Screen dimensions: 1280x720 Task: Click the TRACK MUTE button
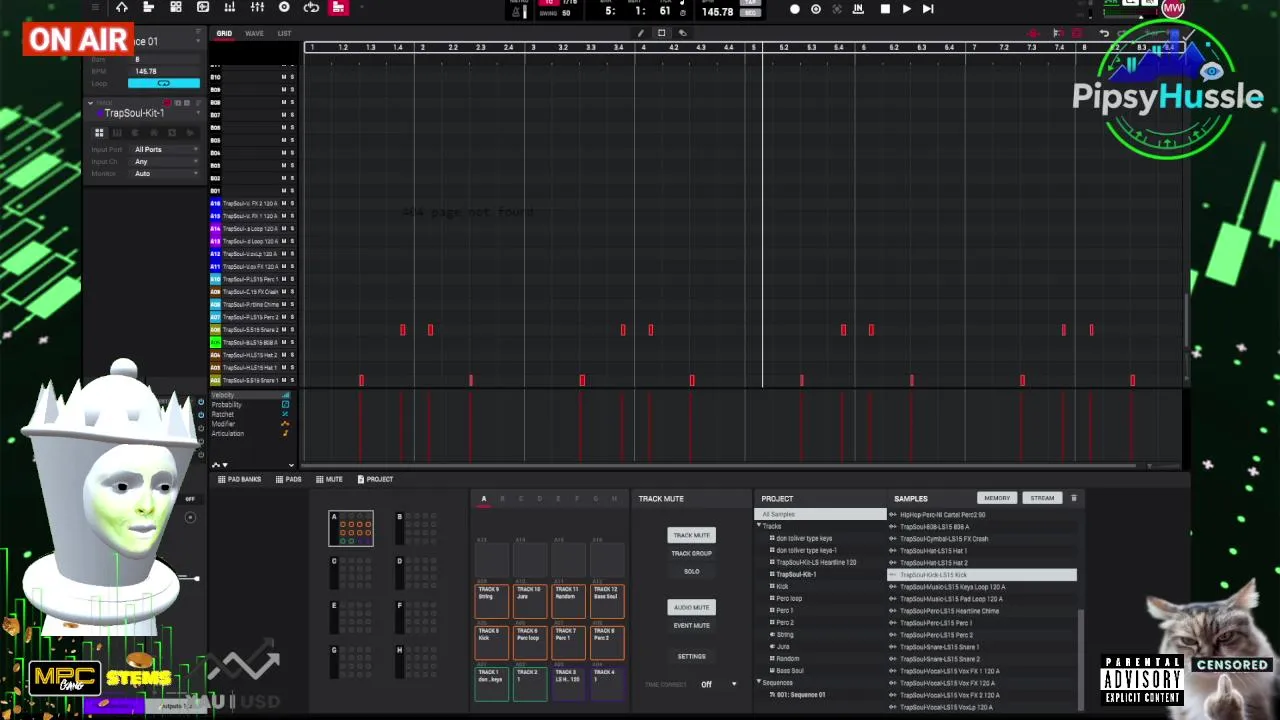[691, 535]
